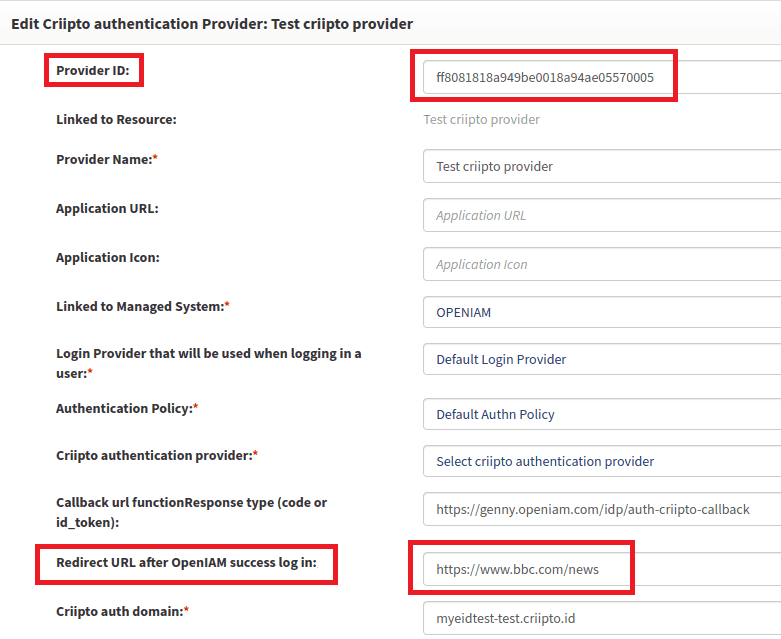Click the Linked to Managed System label
The image size is (781, 639).
click(x=142, y=306)
